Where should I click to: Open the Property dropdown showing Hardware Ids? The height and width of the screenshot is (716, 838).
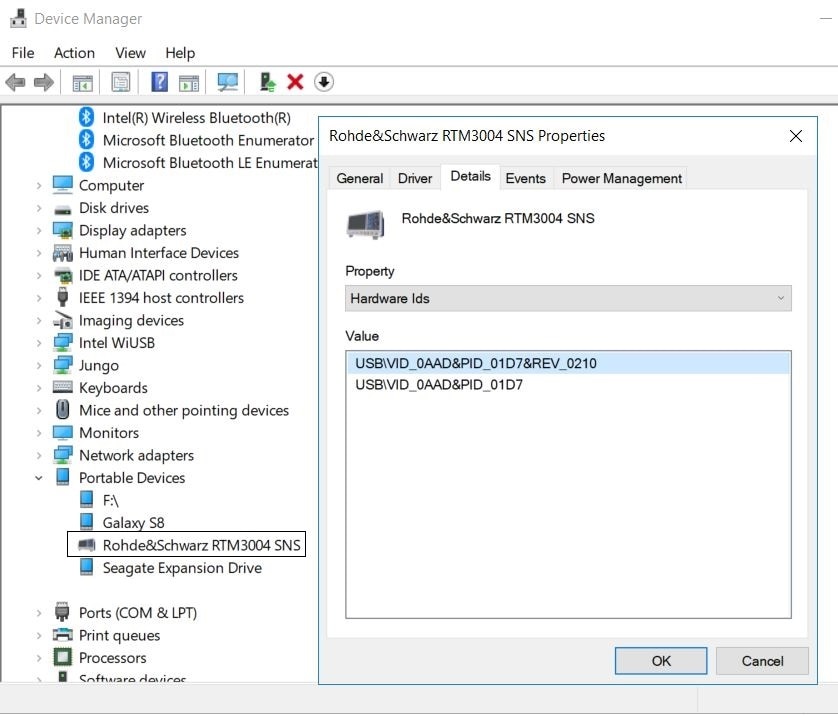(567, 298)
